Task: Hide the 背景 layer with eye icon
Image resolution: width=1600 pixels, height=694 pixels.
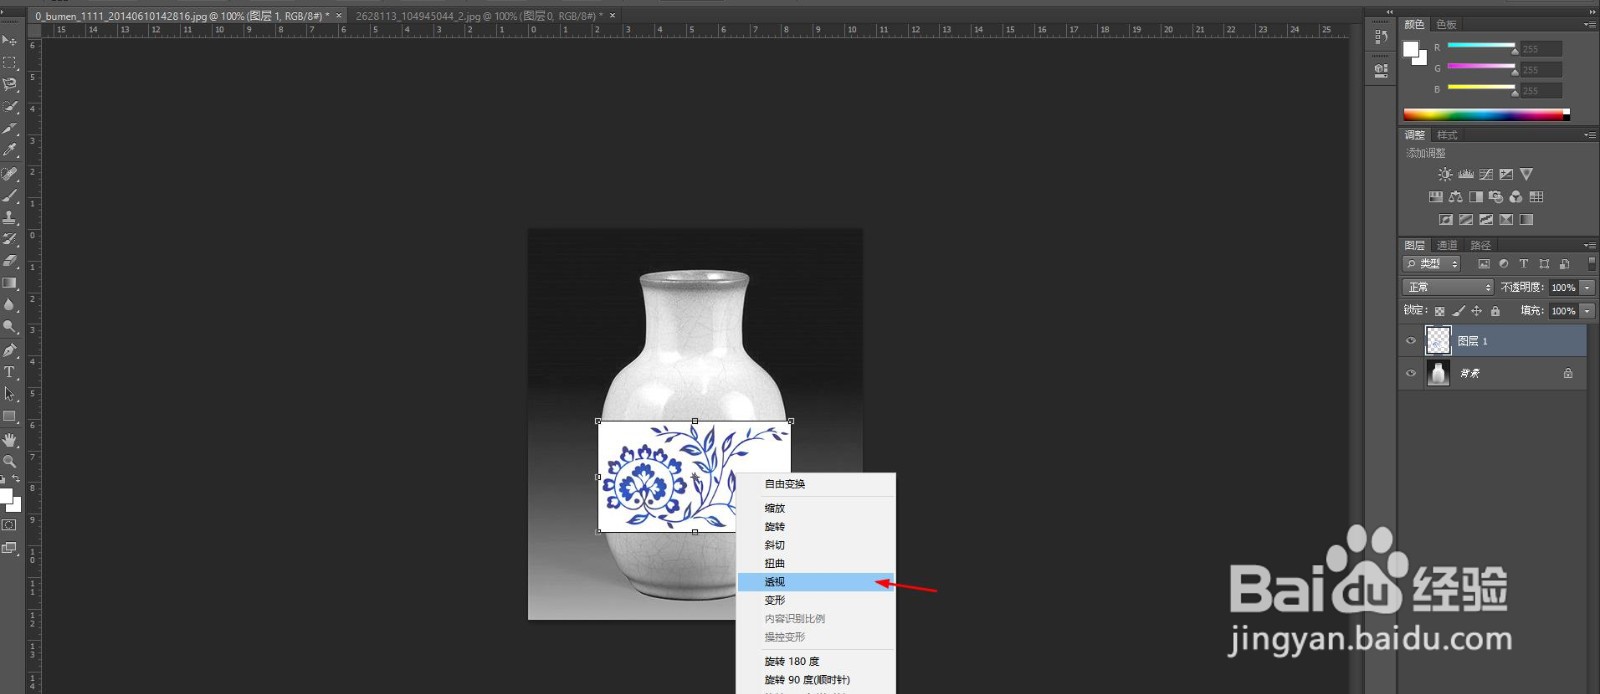Action: click(x=1411, y=373)
